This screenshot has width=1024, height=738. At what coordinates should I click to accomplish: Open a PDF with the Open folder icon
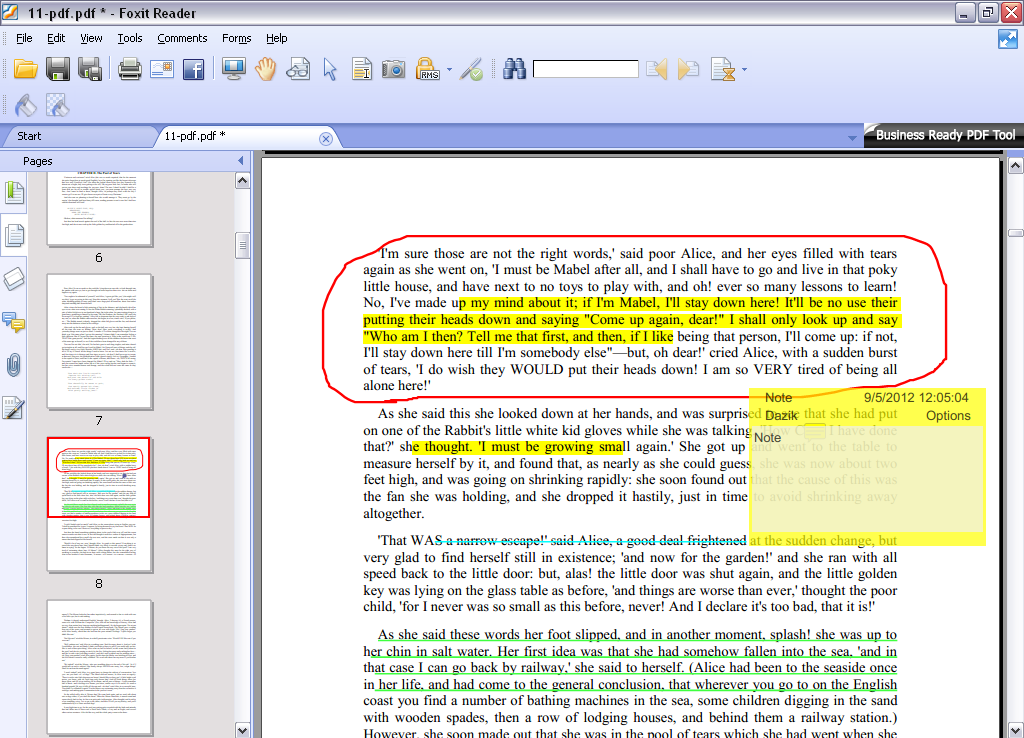[27, 69]
